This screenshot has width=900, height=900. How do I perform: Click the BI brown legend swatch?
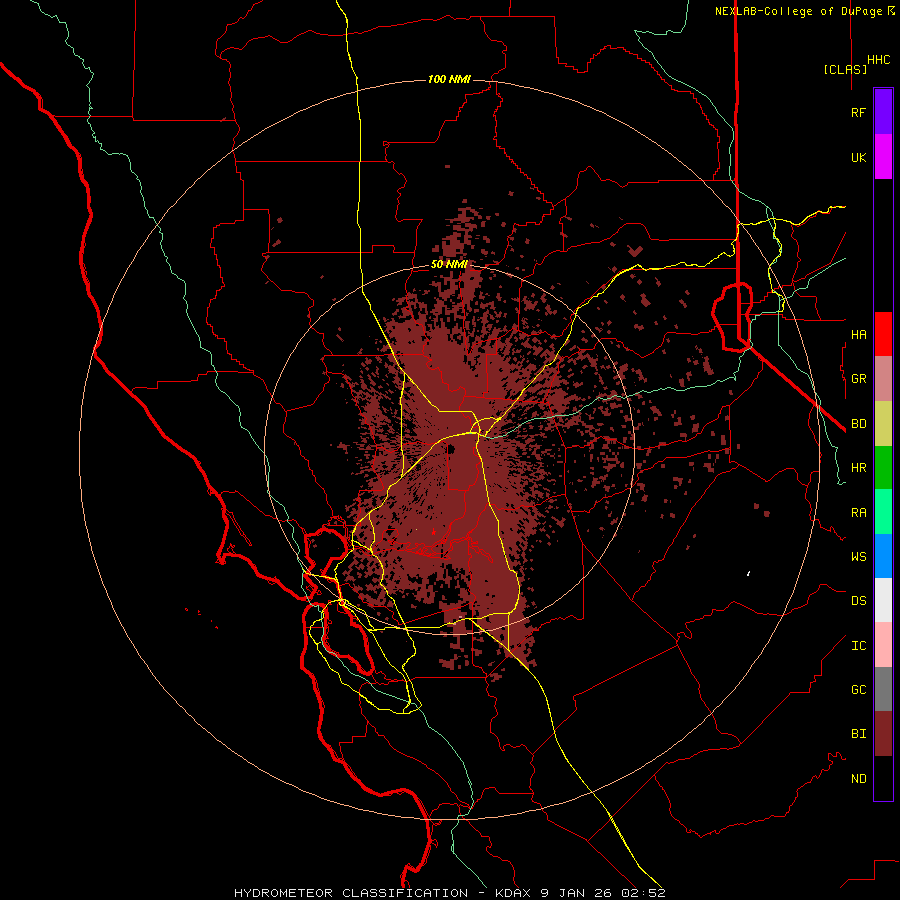(883, 734)
